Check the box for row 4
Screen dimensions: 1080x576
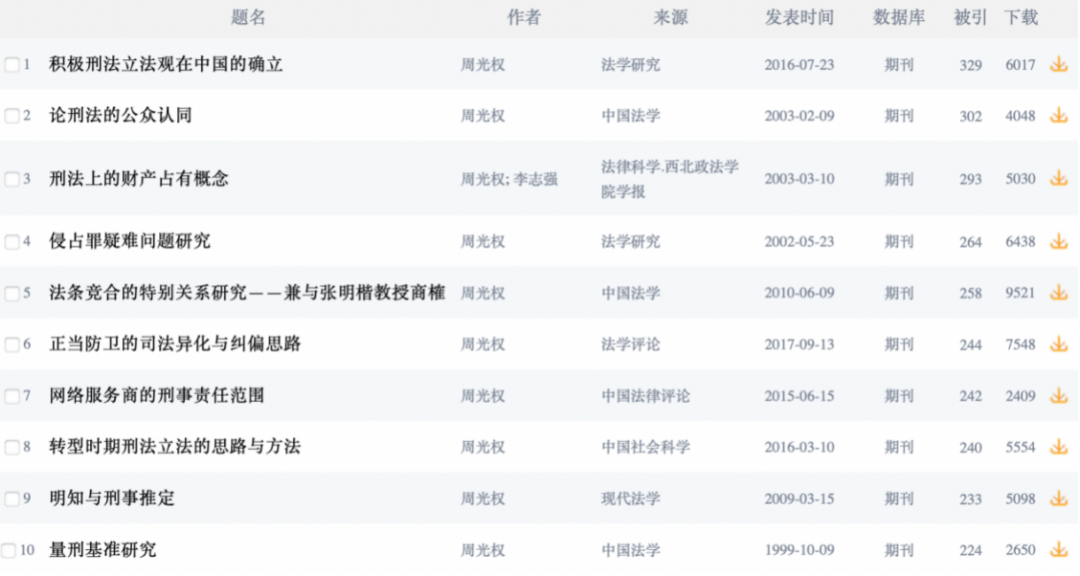(x=12, y=242)
